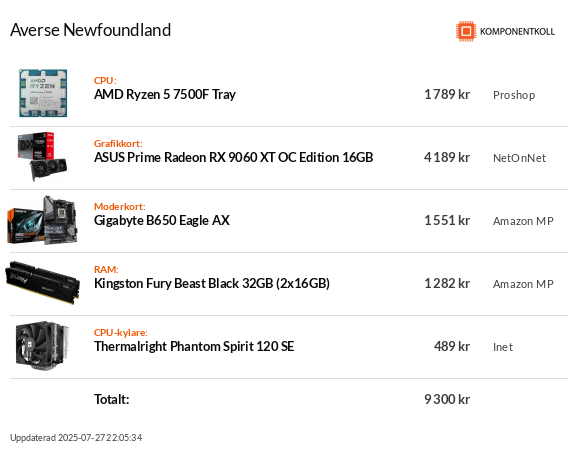Open the ASUS Radeon graphics card image
This screenshot has width=577, height=451.
[x=43, y=156]
